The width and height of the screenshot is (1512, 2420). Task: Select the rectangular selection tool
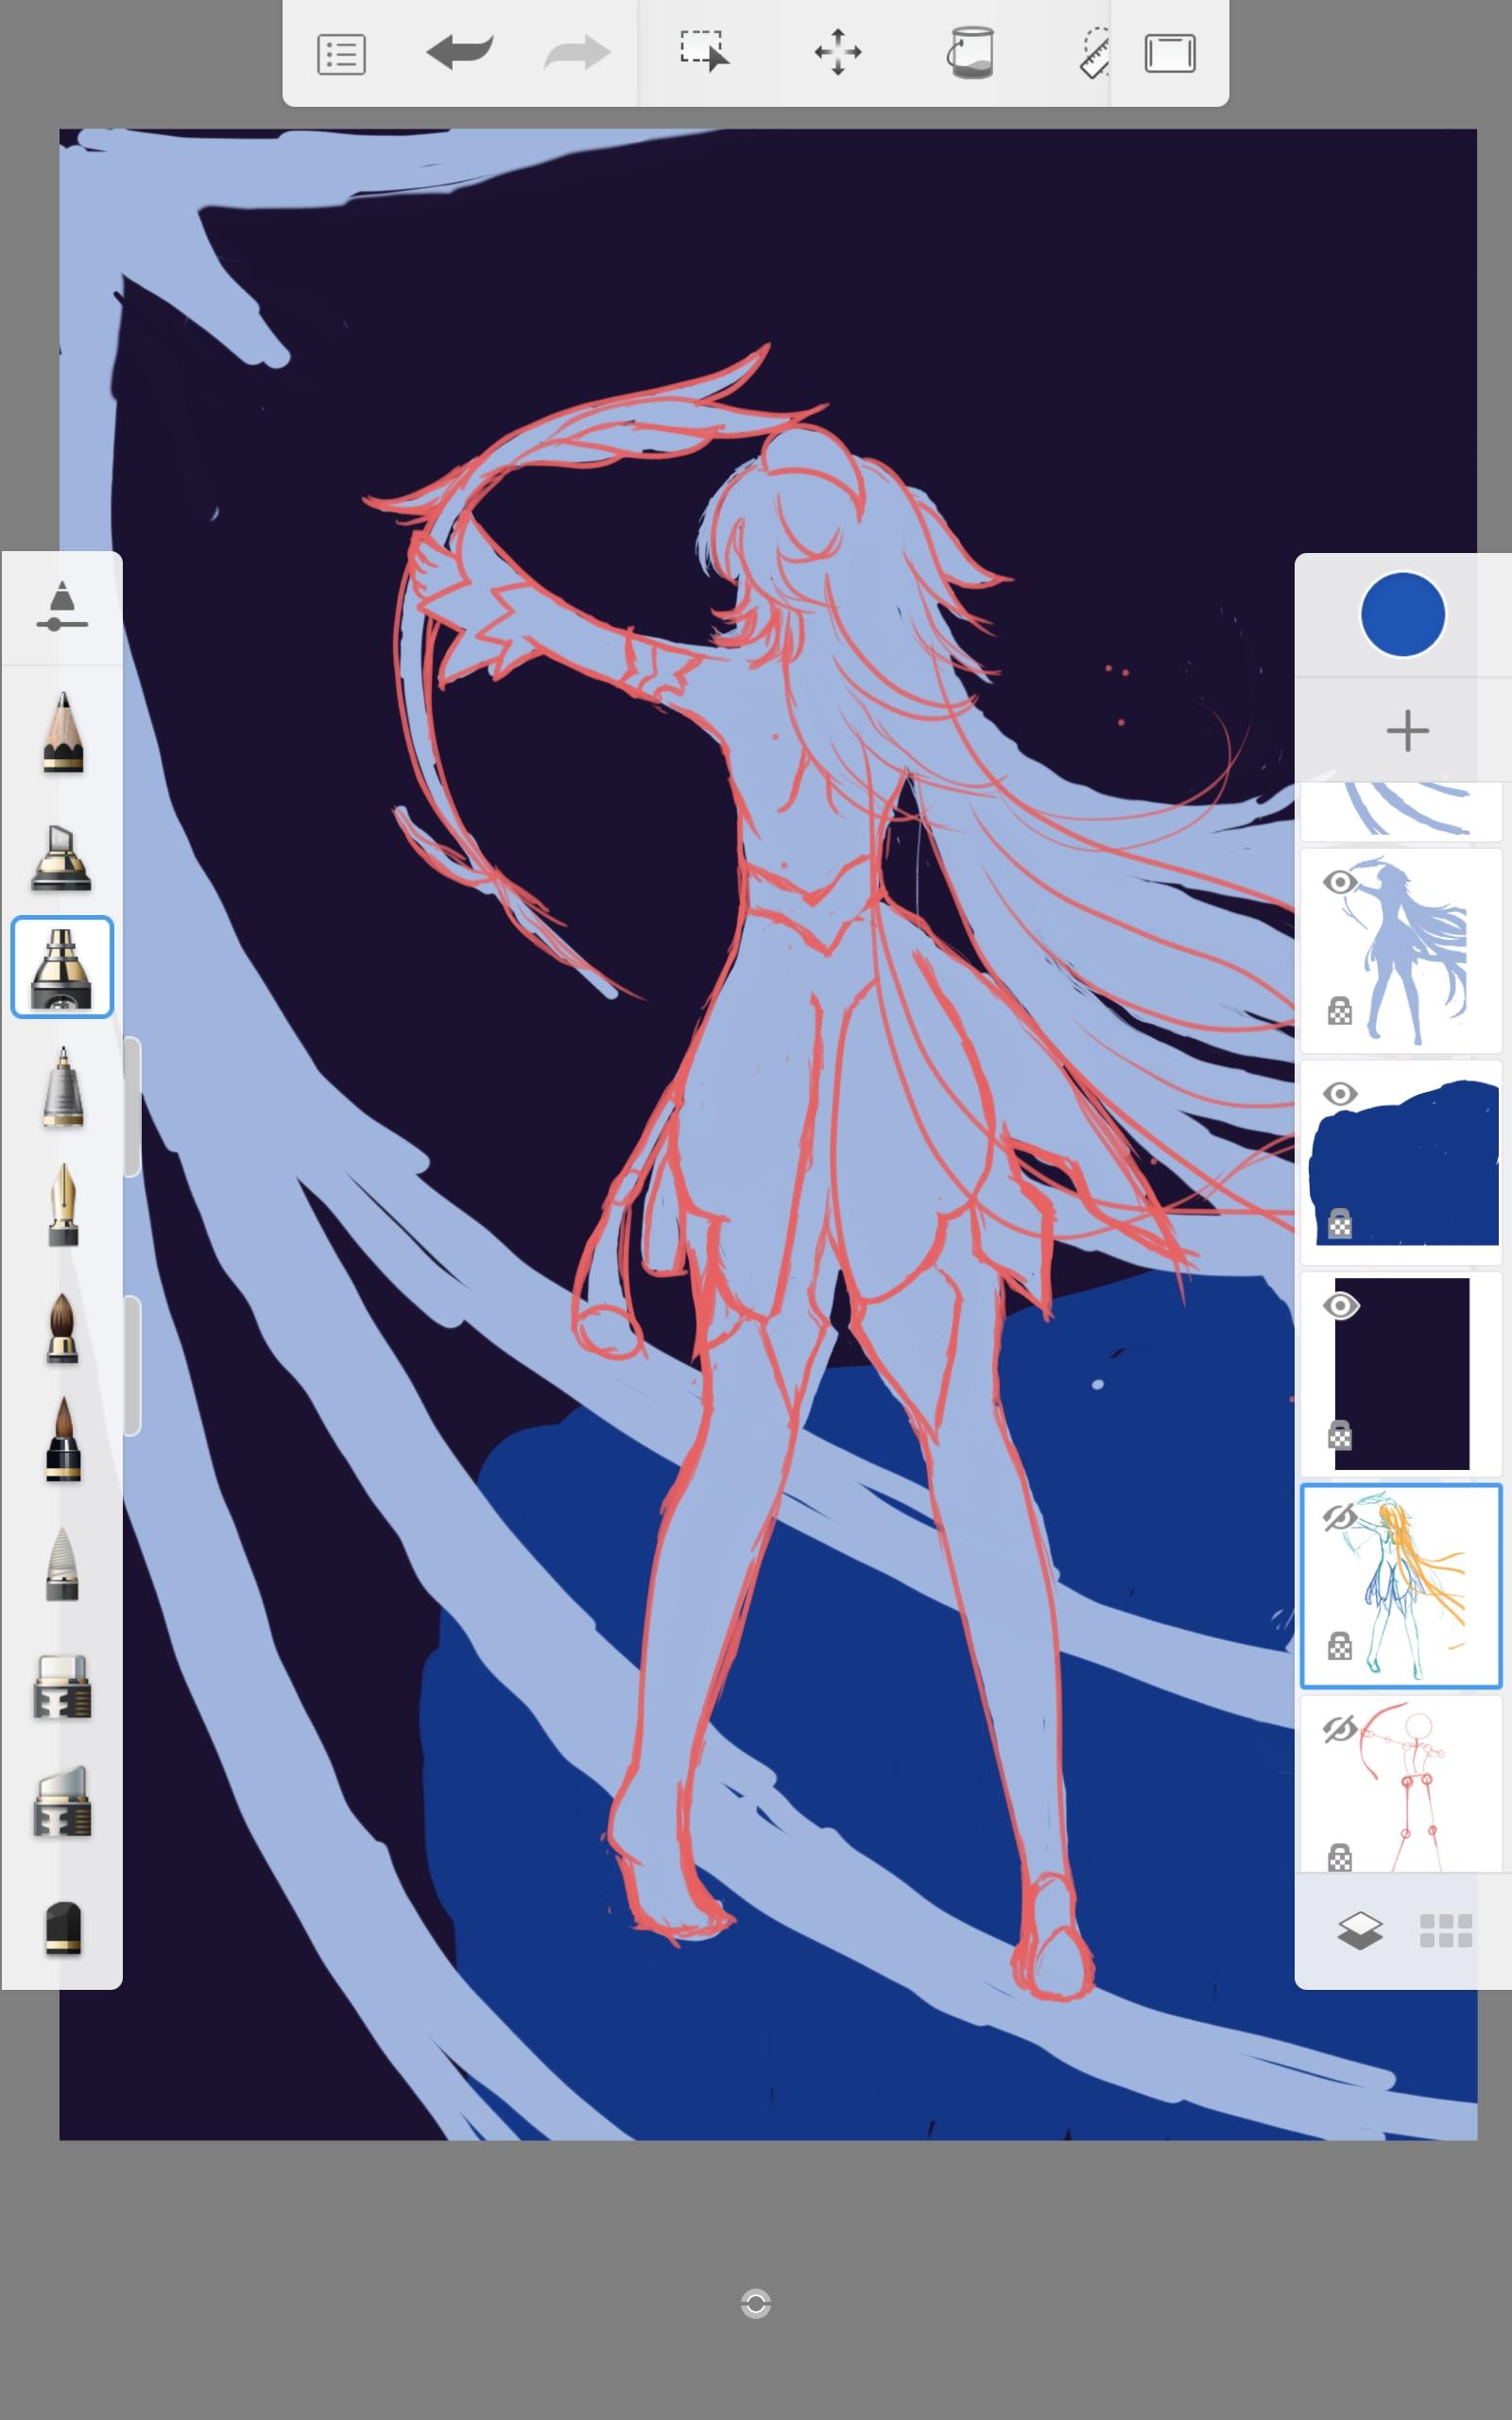pos(704,52)
